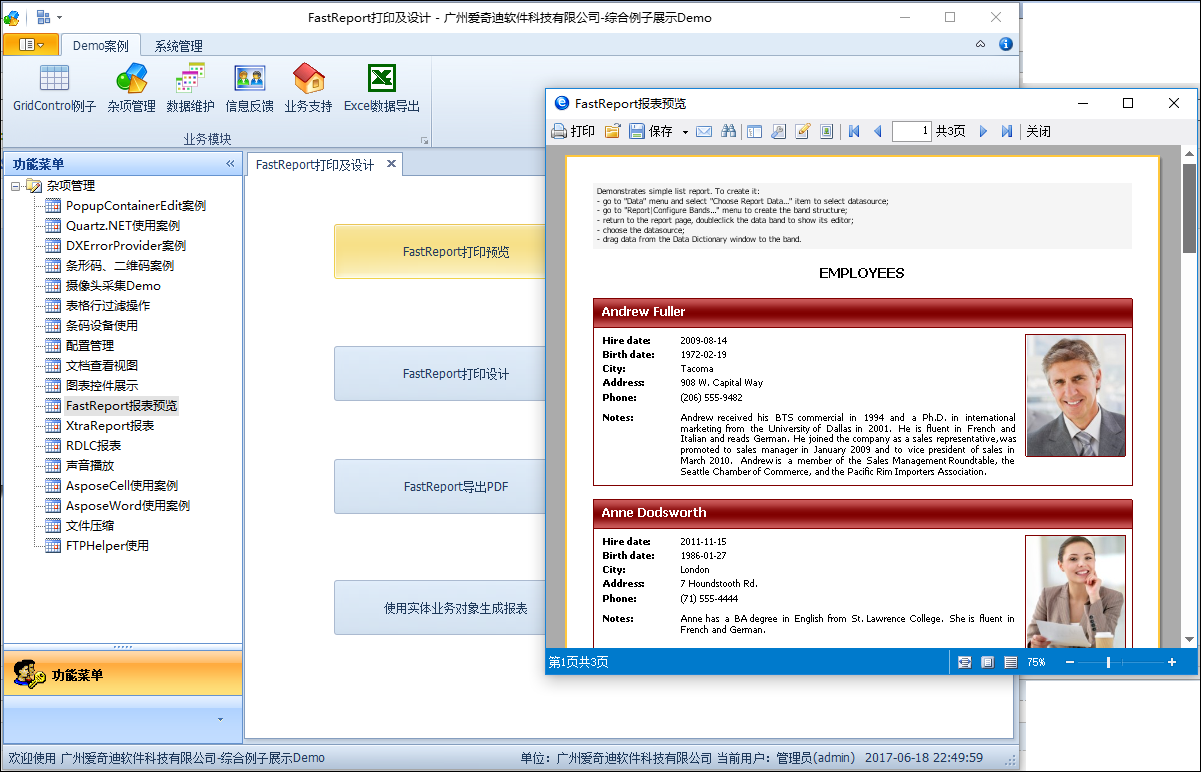Click the 业务模块 group dialog launcher
This screenshot has width=1201, height=772.
click(424, 140)
